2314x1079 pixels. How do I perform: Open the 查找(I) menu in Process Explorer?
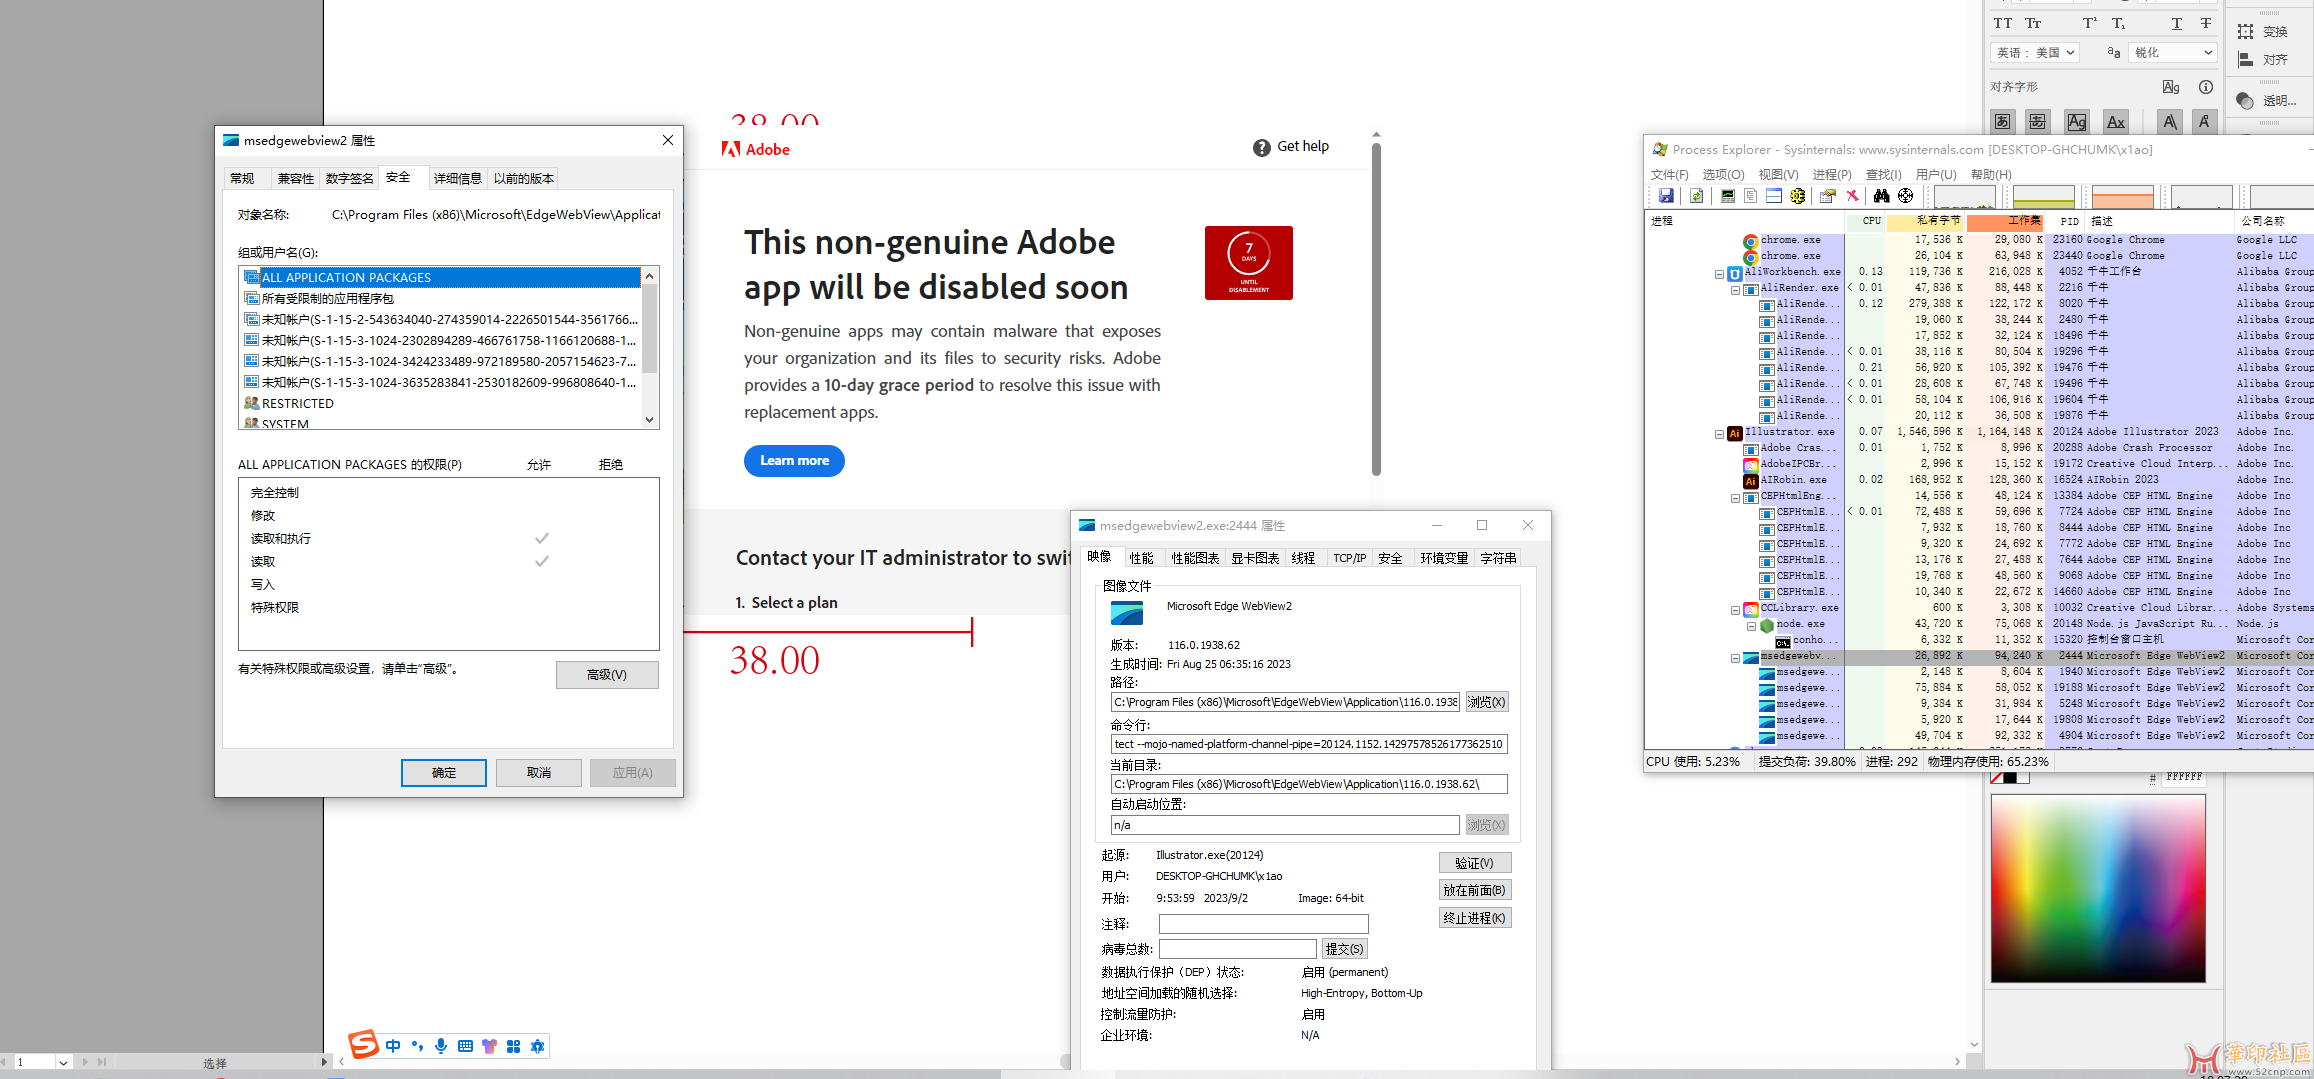point(1883,174)
